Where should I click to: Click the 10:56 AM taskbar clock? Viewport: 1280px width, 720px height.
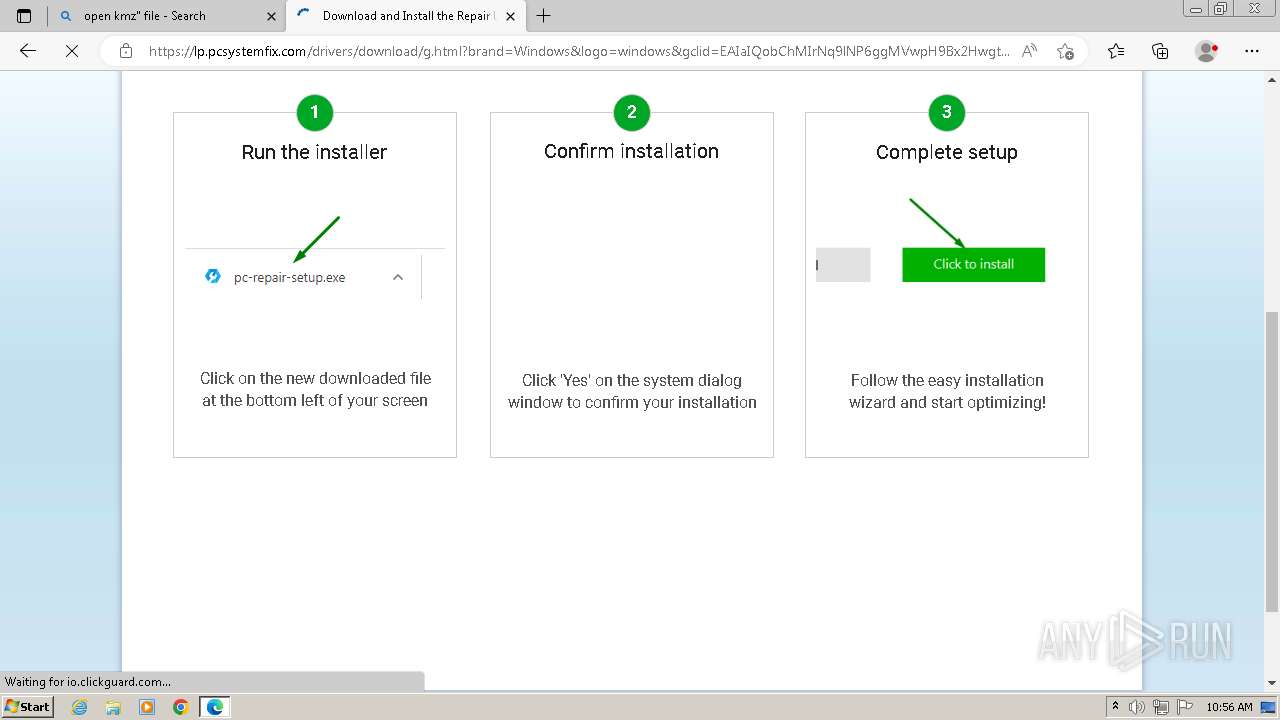pos(1229,707)
